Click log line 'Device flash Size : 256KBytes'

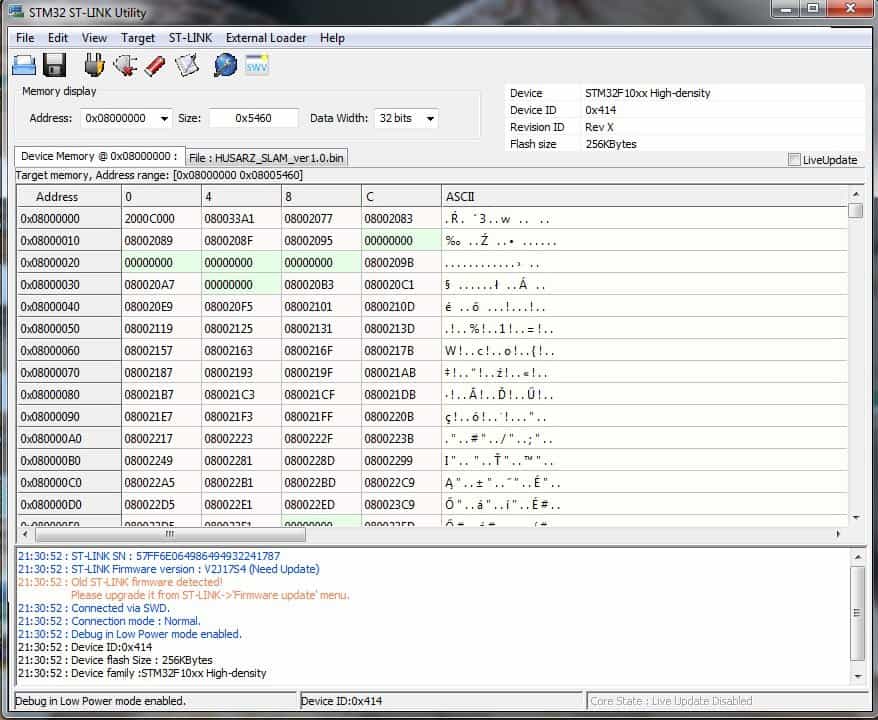[x=115, y=660]
